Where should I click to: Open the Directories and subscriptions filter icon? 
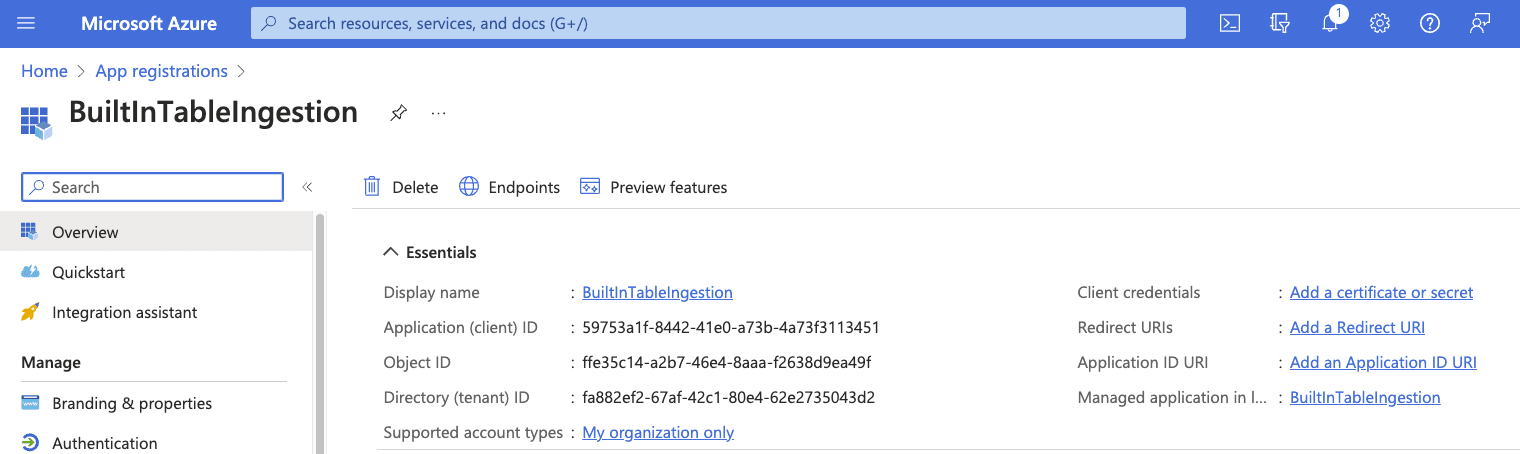tap(1280, 23)
